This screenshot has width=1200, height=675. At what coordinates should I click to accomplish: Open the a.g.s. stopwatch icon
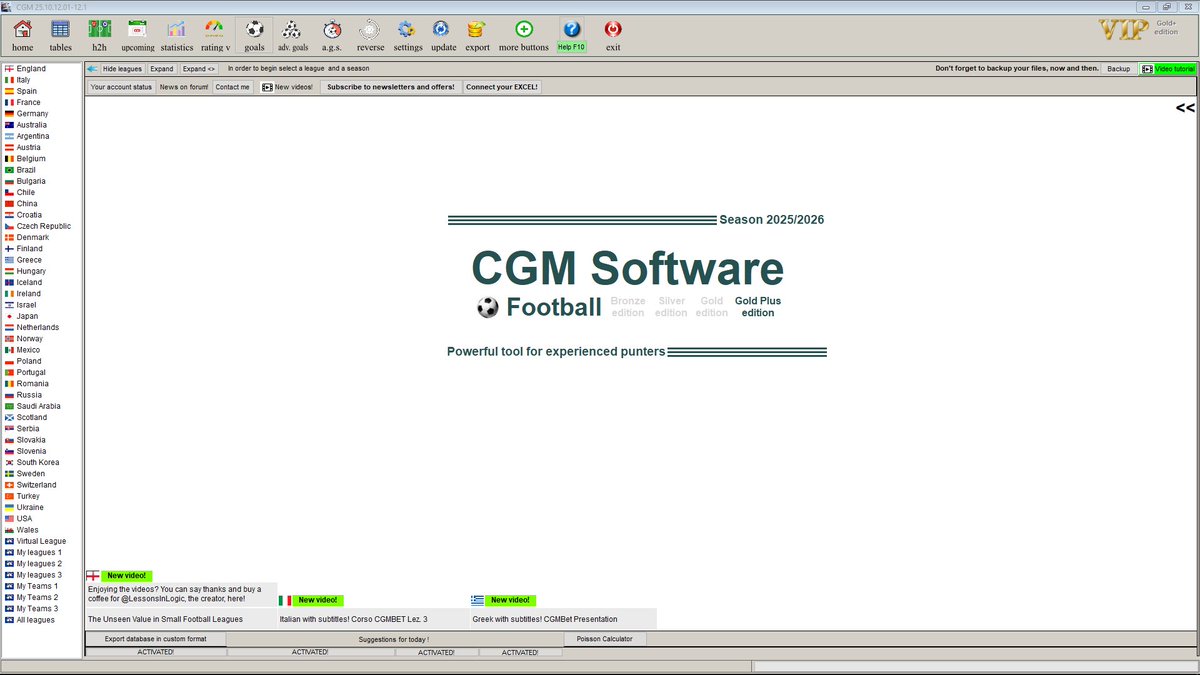[332, 35]
